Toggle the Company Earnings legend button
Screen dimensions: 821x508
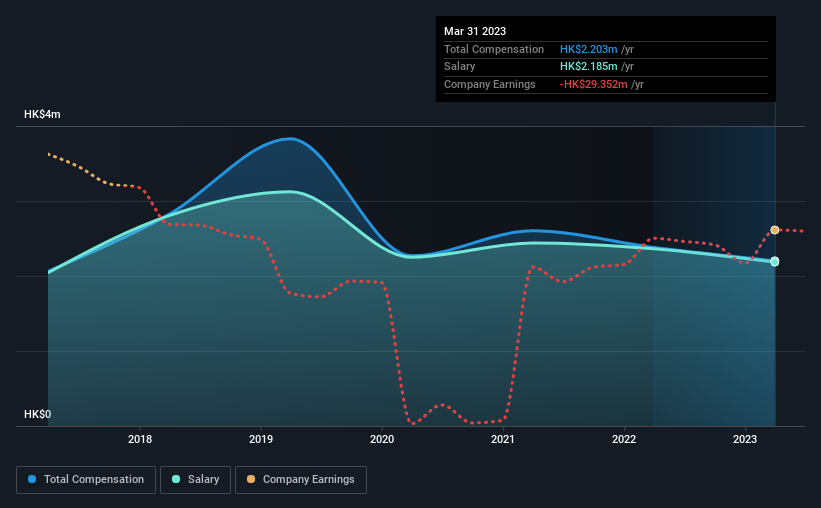(x=301, y=480)
